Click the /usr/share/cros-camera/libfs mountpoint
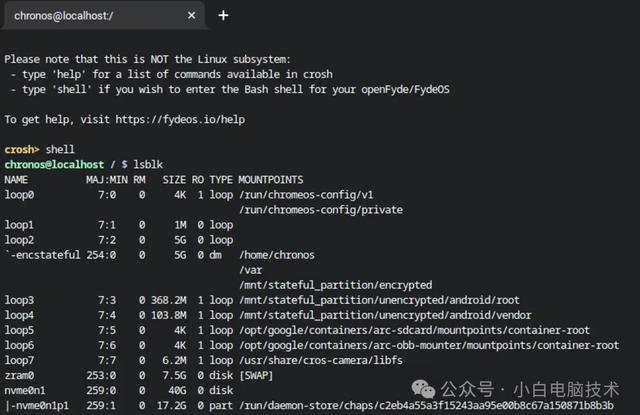Screen dimensions: 640x415 (x=321, y=360)
